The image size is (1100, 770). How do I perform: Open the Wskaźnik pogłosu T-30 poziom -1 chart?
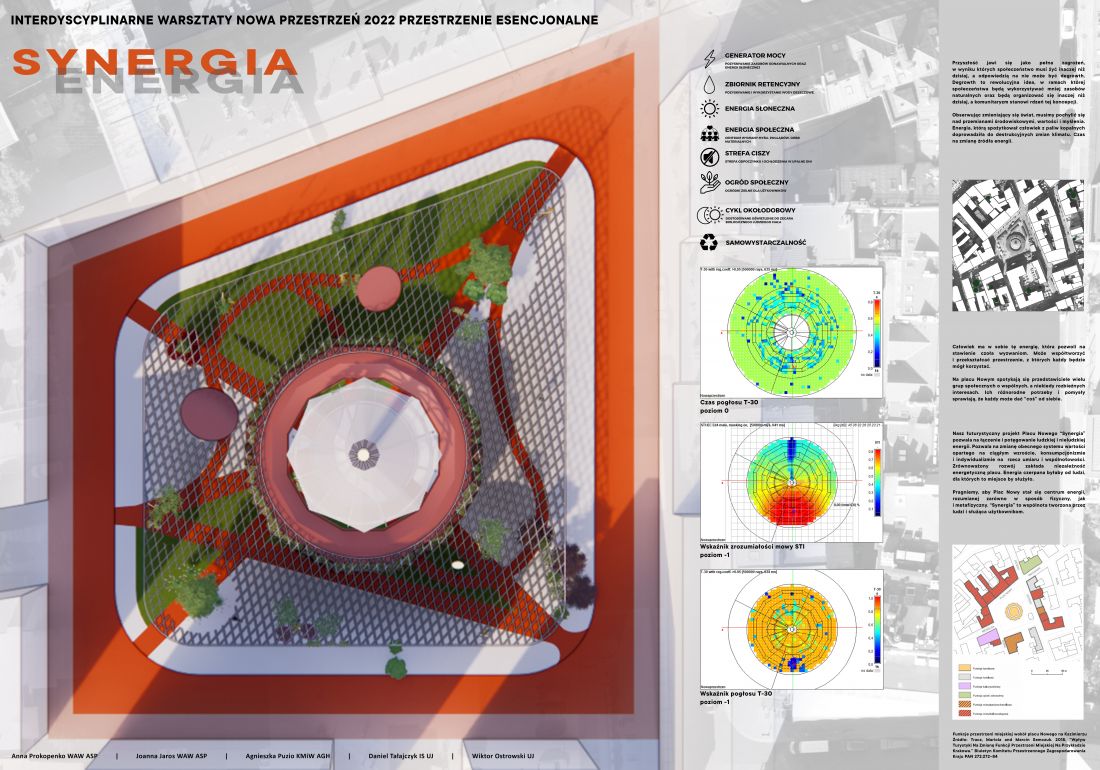[791, 628]
